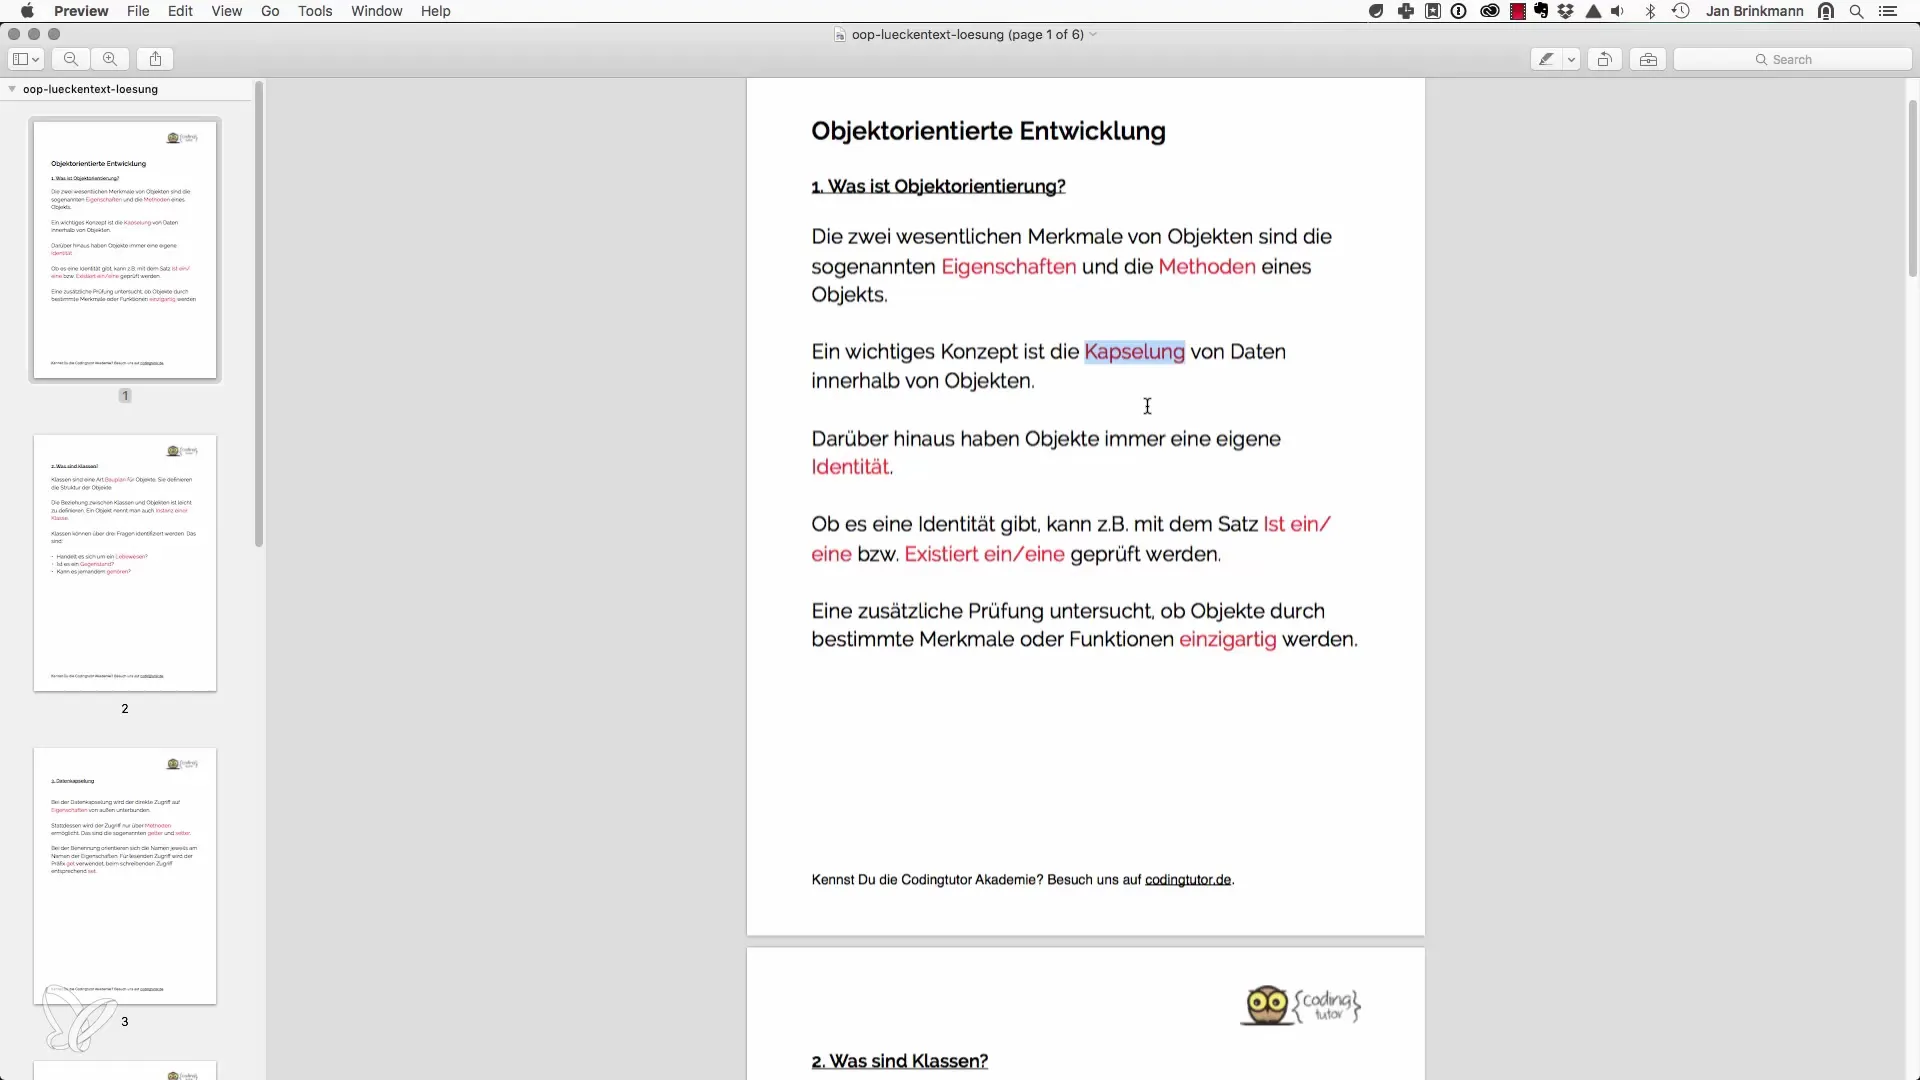Image resolution: width=1920 pixels, height=1080 pixels.
Task: Open the Dropbox menu bar icon
Action: pos(1566,11)
